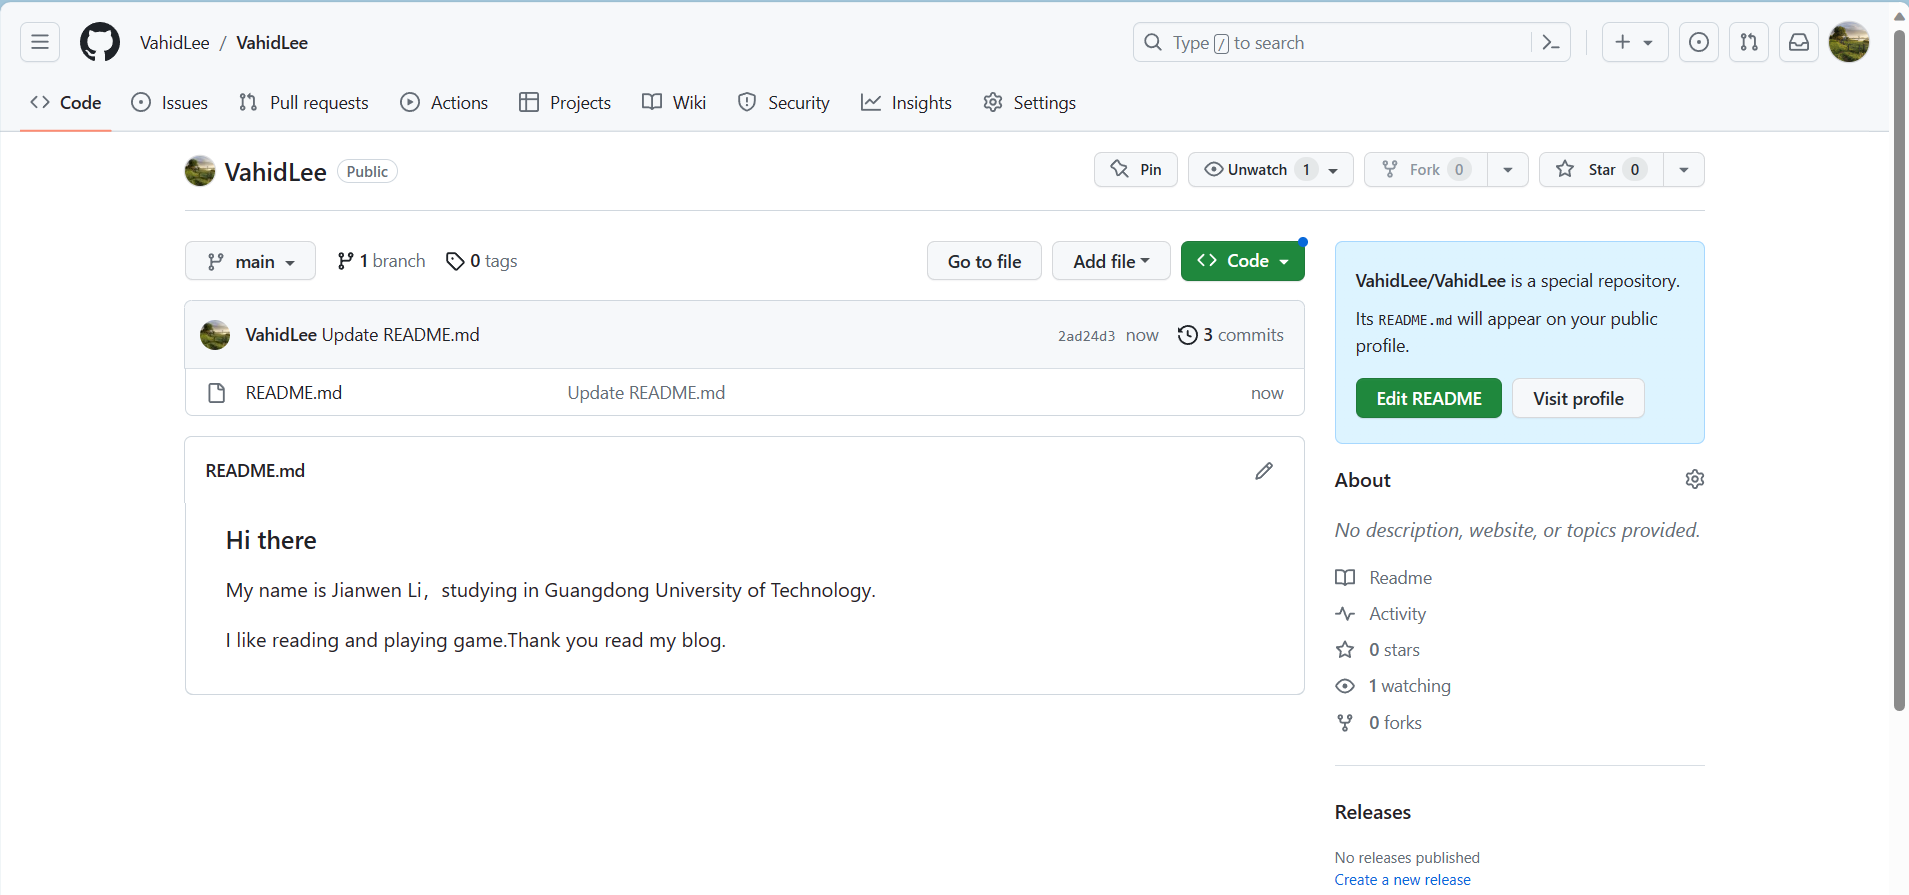Screen dimensions: 1909x895
Task: Open About settings gear icon
Action: (1694, 480)
